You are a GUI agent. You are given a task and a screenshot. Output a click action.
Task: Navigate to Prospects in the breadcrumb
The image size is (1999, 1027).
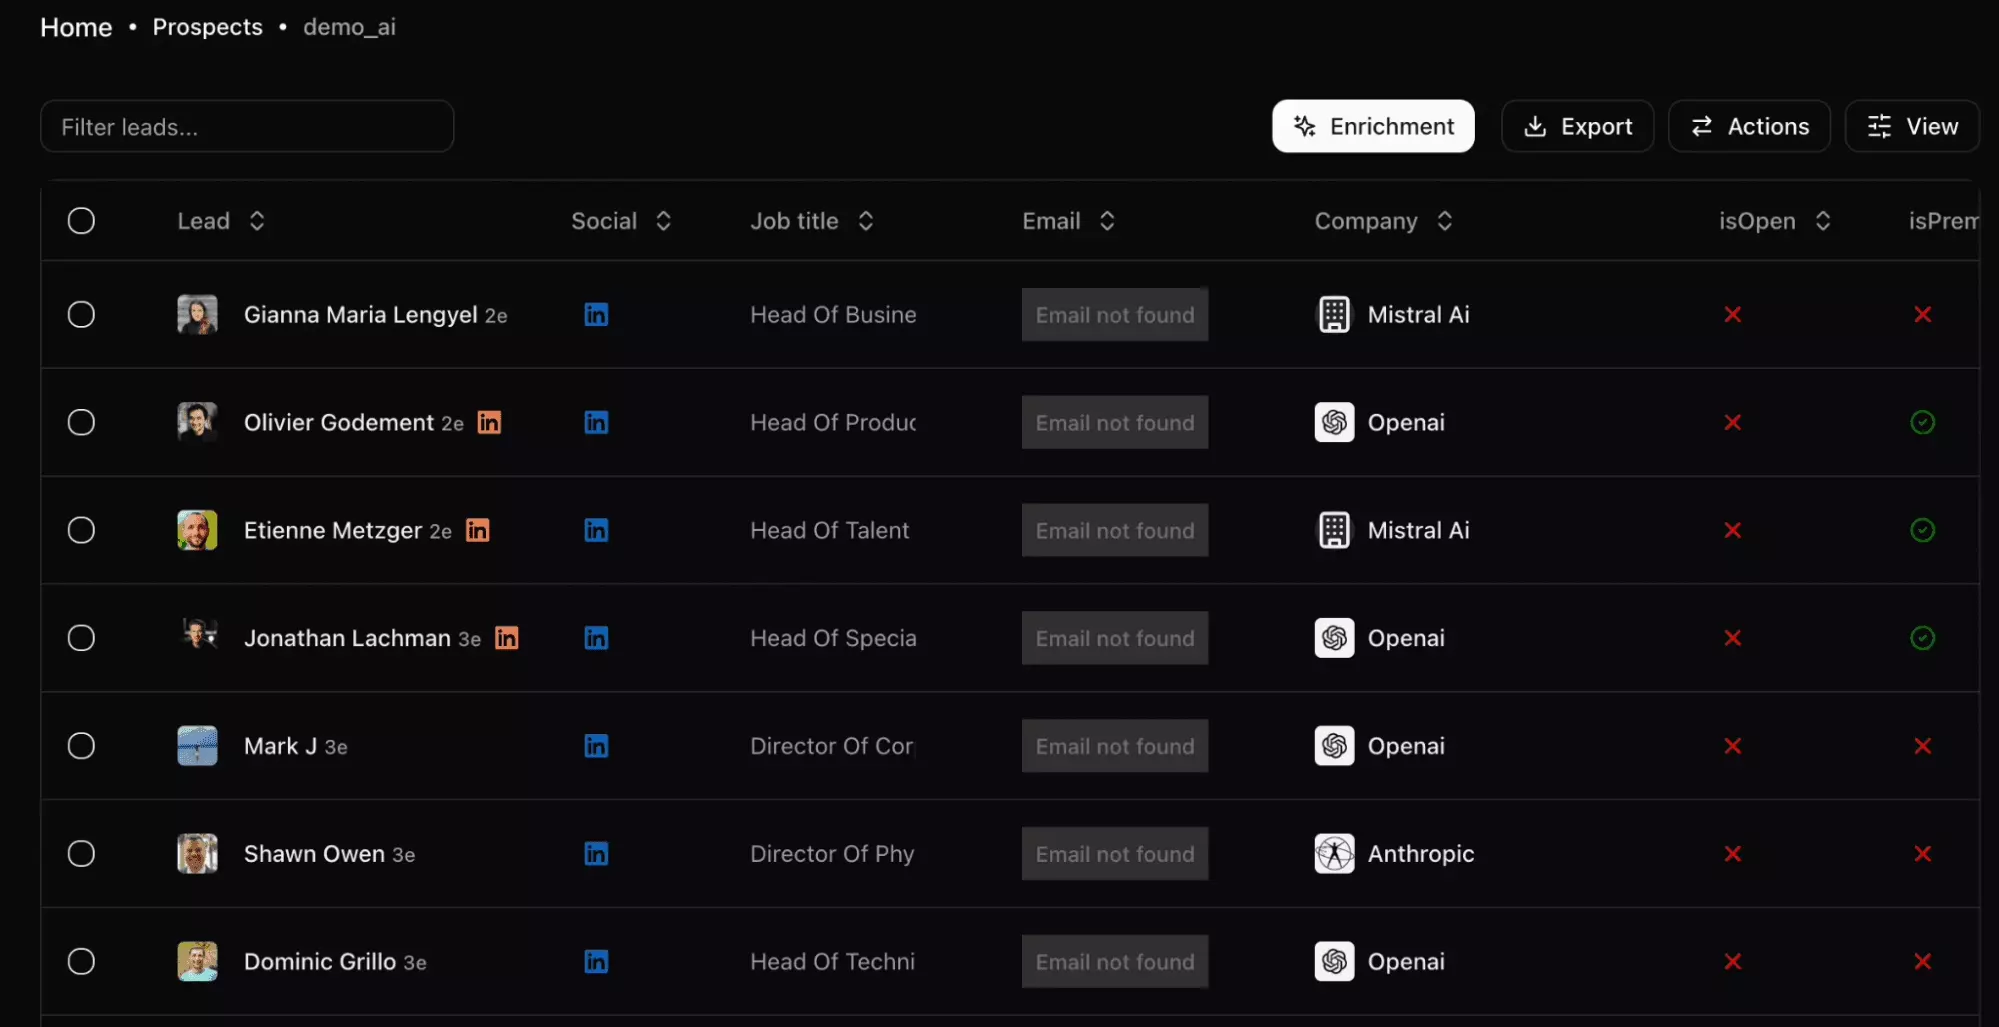point(207,27)
